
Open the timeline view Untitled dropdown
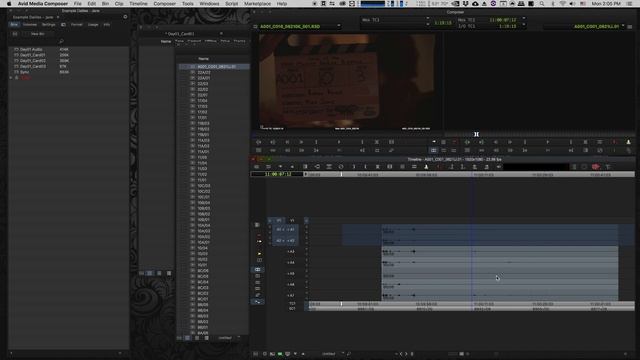click(x=332, y=354)
